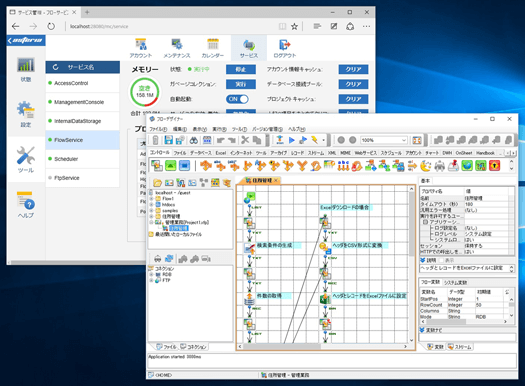Select the green Start component in palette

click(x=170, y=165)
